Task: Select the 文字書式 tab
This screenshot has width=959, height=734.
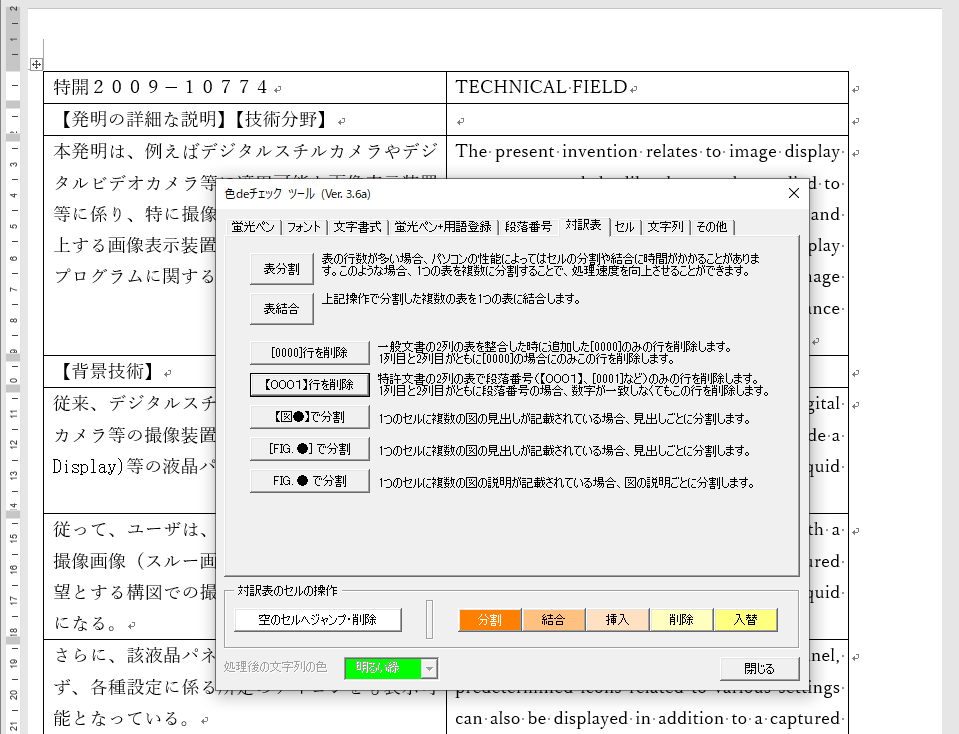Action: click(x=357, y=226)
